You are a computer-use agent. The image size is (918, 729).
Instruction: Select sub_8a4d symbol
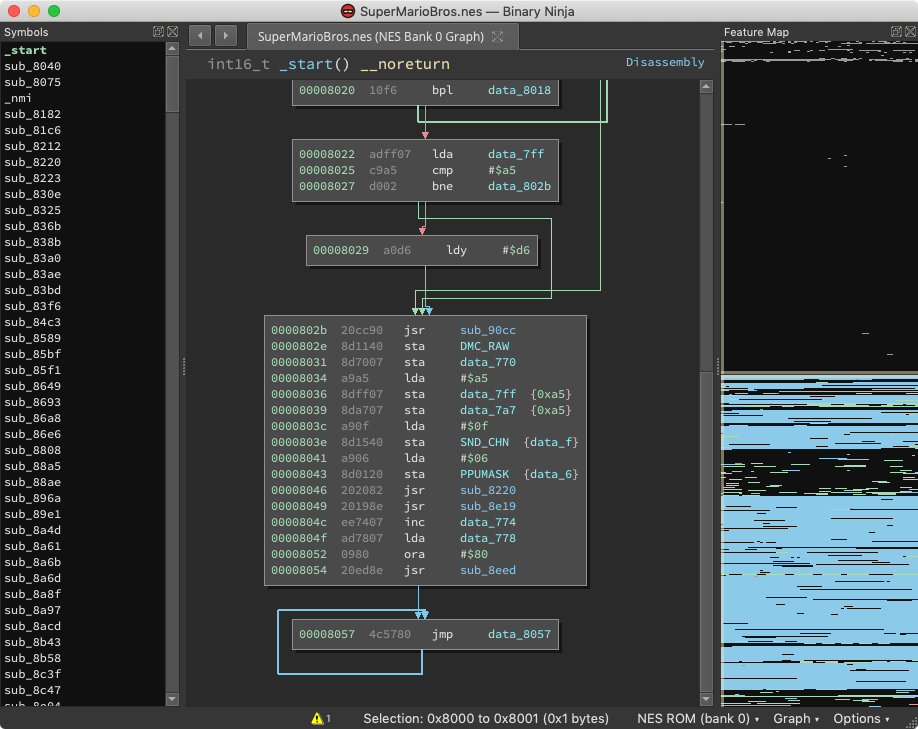pyautogui.click(x=32, y=531)
